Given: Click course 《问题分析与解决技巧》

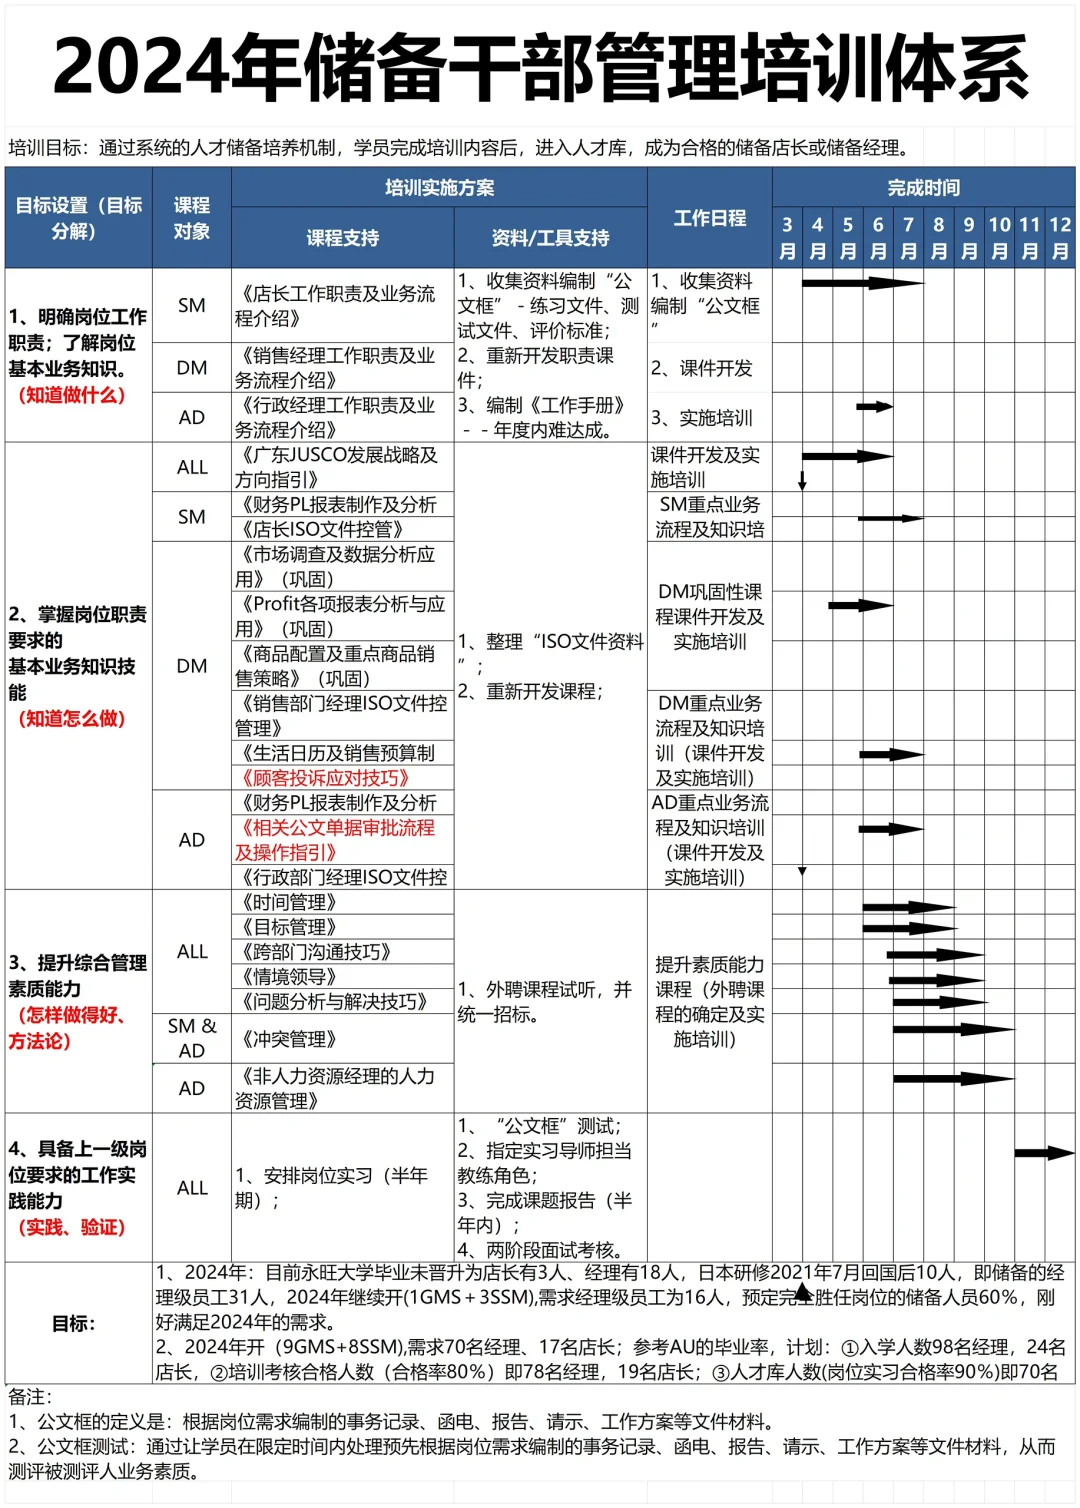Looking at the screenshot, I should 343,1002.
